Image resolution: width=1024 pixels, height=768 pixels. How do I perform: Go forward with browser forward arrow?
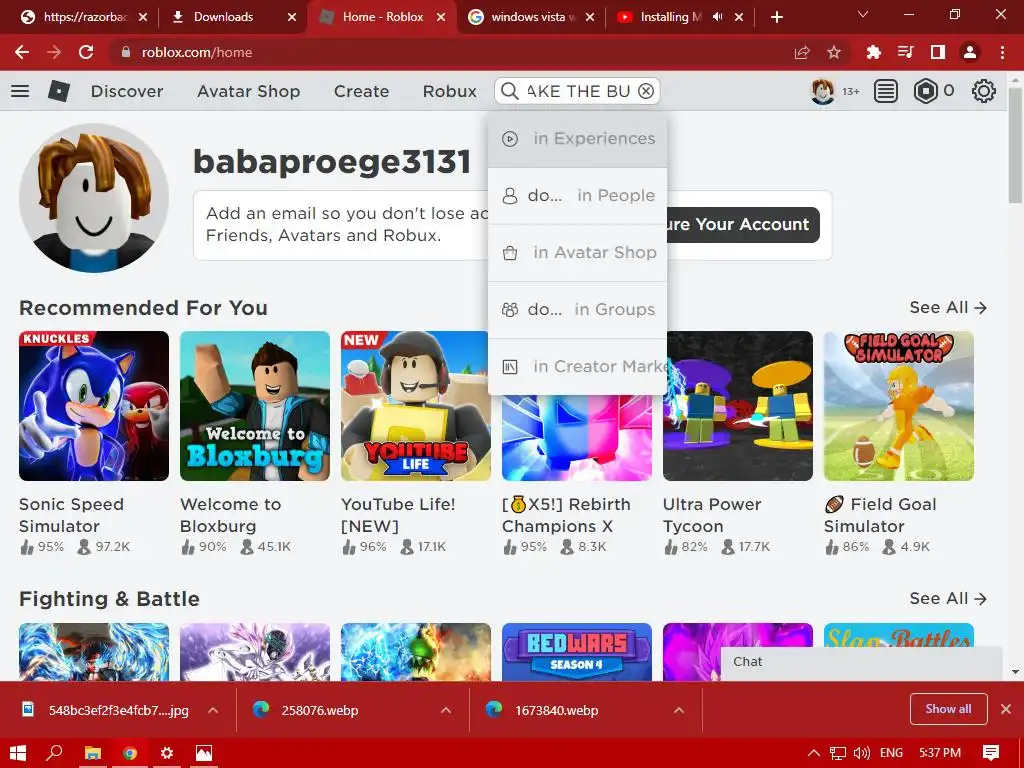click(54, 52)
